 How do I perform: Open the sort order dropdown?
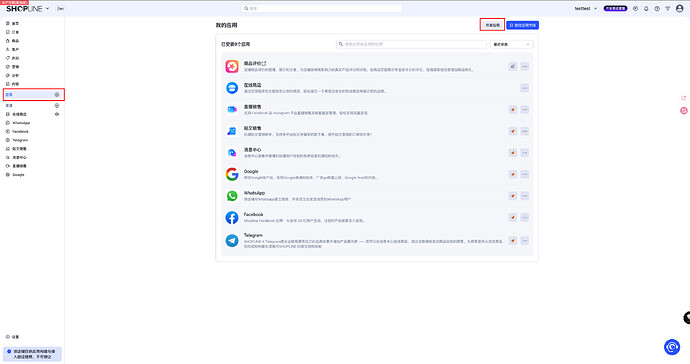point(512,44)
